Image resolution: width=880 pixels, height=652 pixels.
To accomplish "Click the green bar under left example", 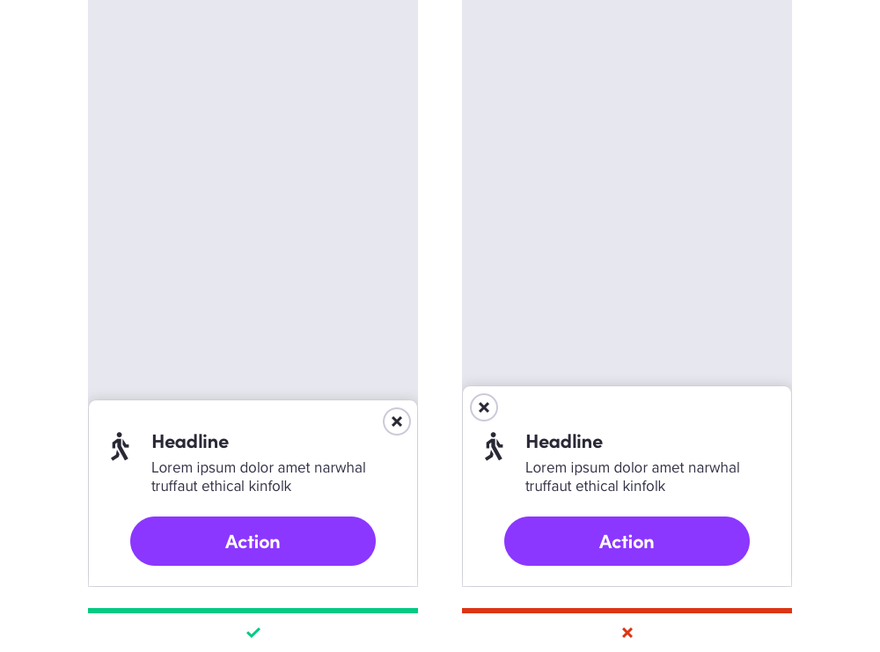I will pyautogui.click(x=253, y=610).
